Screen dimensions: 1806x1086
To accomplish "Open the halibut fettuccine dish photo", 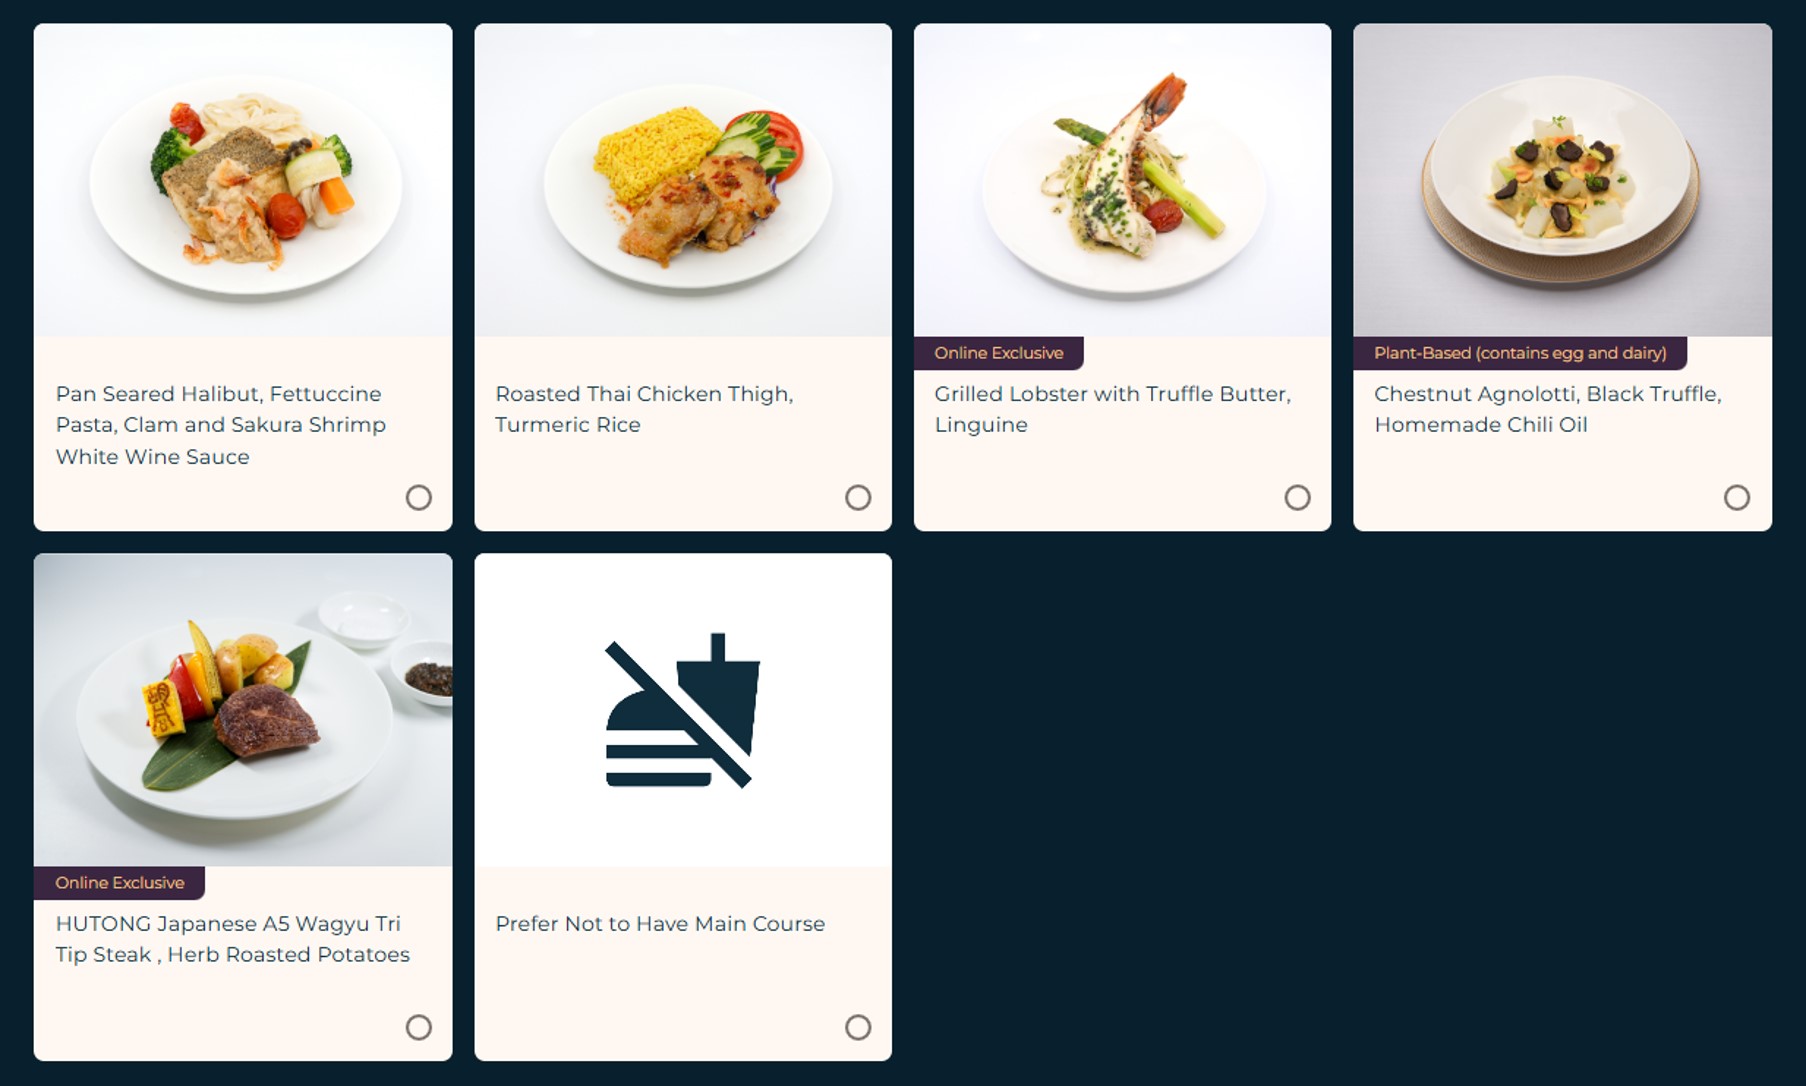I will [243, 180].
